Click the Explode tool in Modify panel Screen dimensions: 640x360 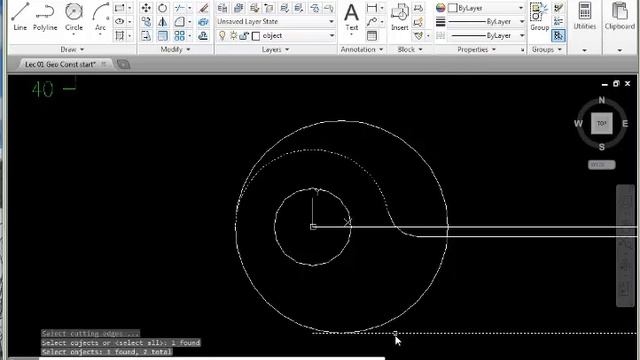[203, 22]
